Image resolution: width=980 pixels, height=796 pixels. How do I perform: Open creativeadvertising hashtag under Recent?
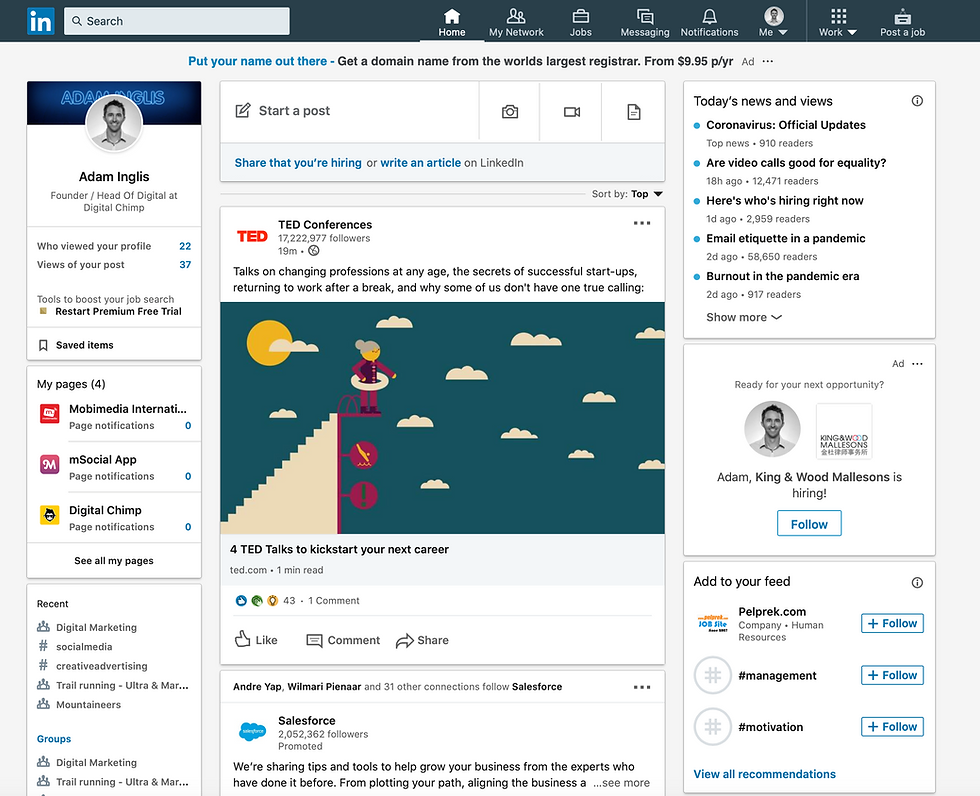pyautogui.click(x=101, y=666)
